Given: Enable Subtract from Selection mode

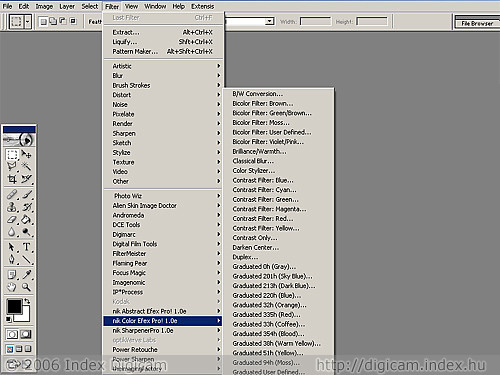Looking at the screenshot, I should (x=63, y=22).
